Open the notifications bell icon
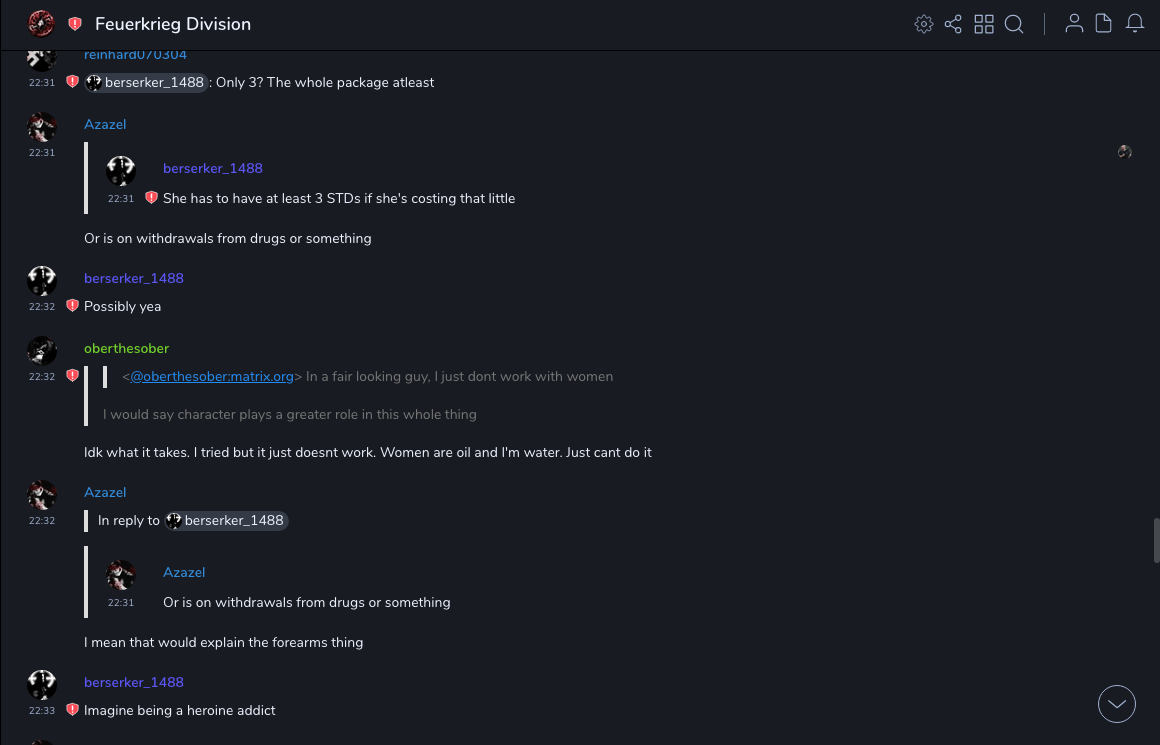The image size is (1160, 745). pyautogui.click(x=1135, y=24)
